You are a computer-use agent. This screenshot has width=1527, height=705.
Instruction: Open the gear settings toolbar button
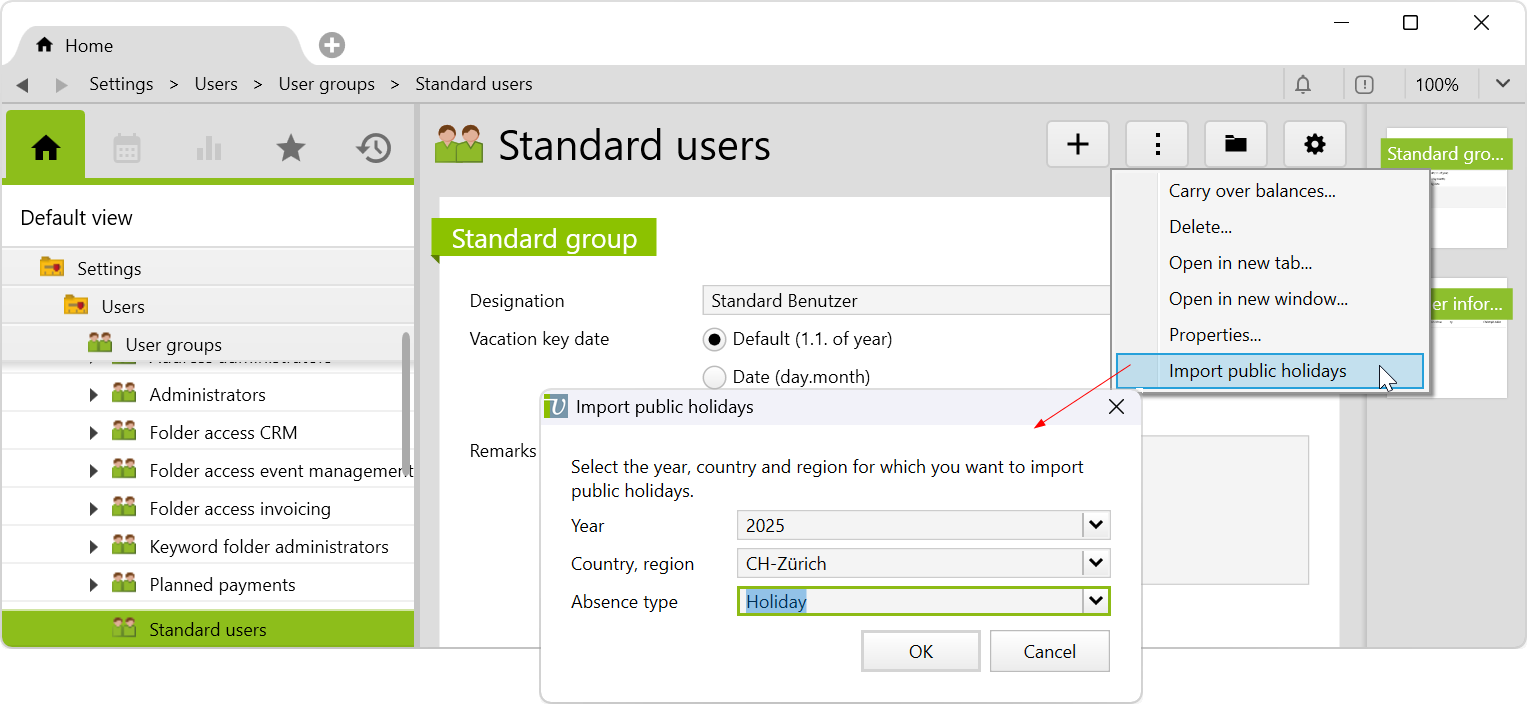tap(1314, 145)
